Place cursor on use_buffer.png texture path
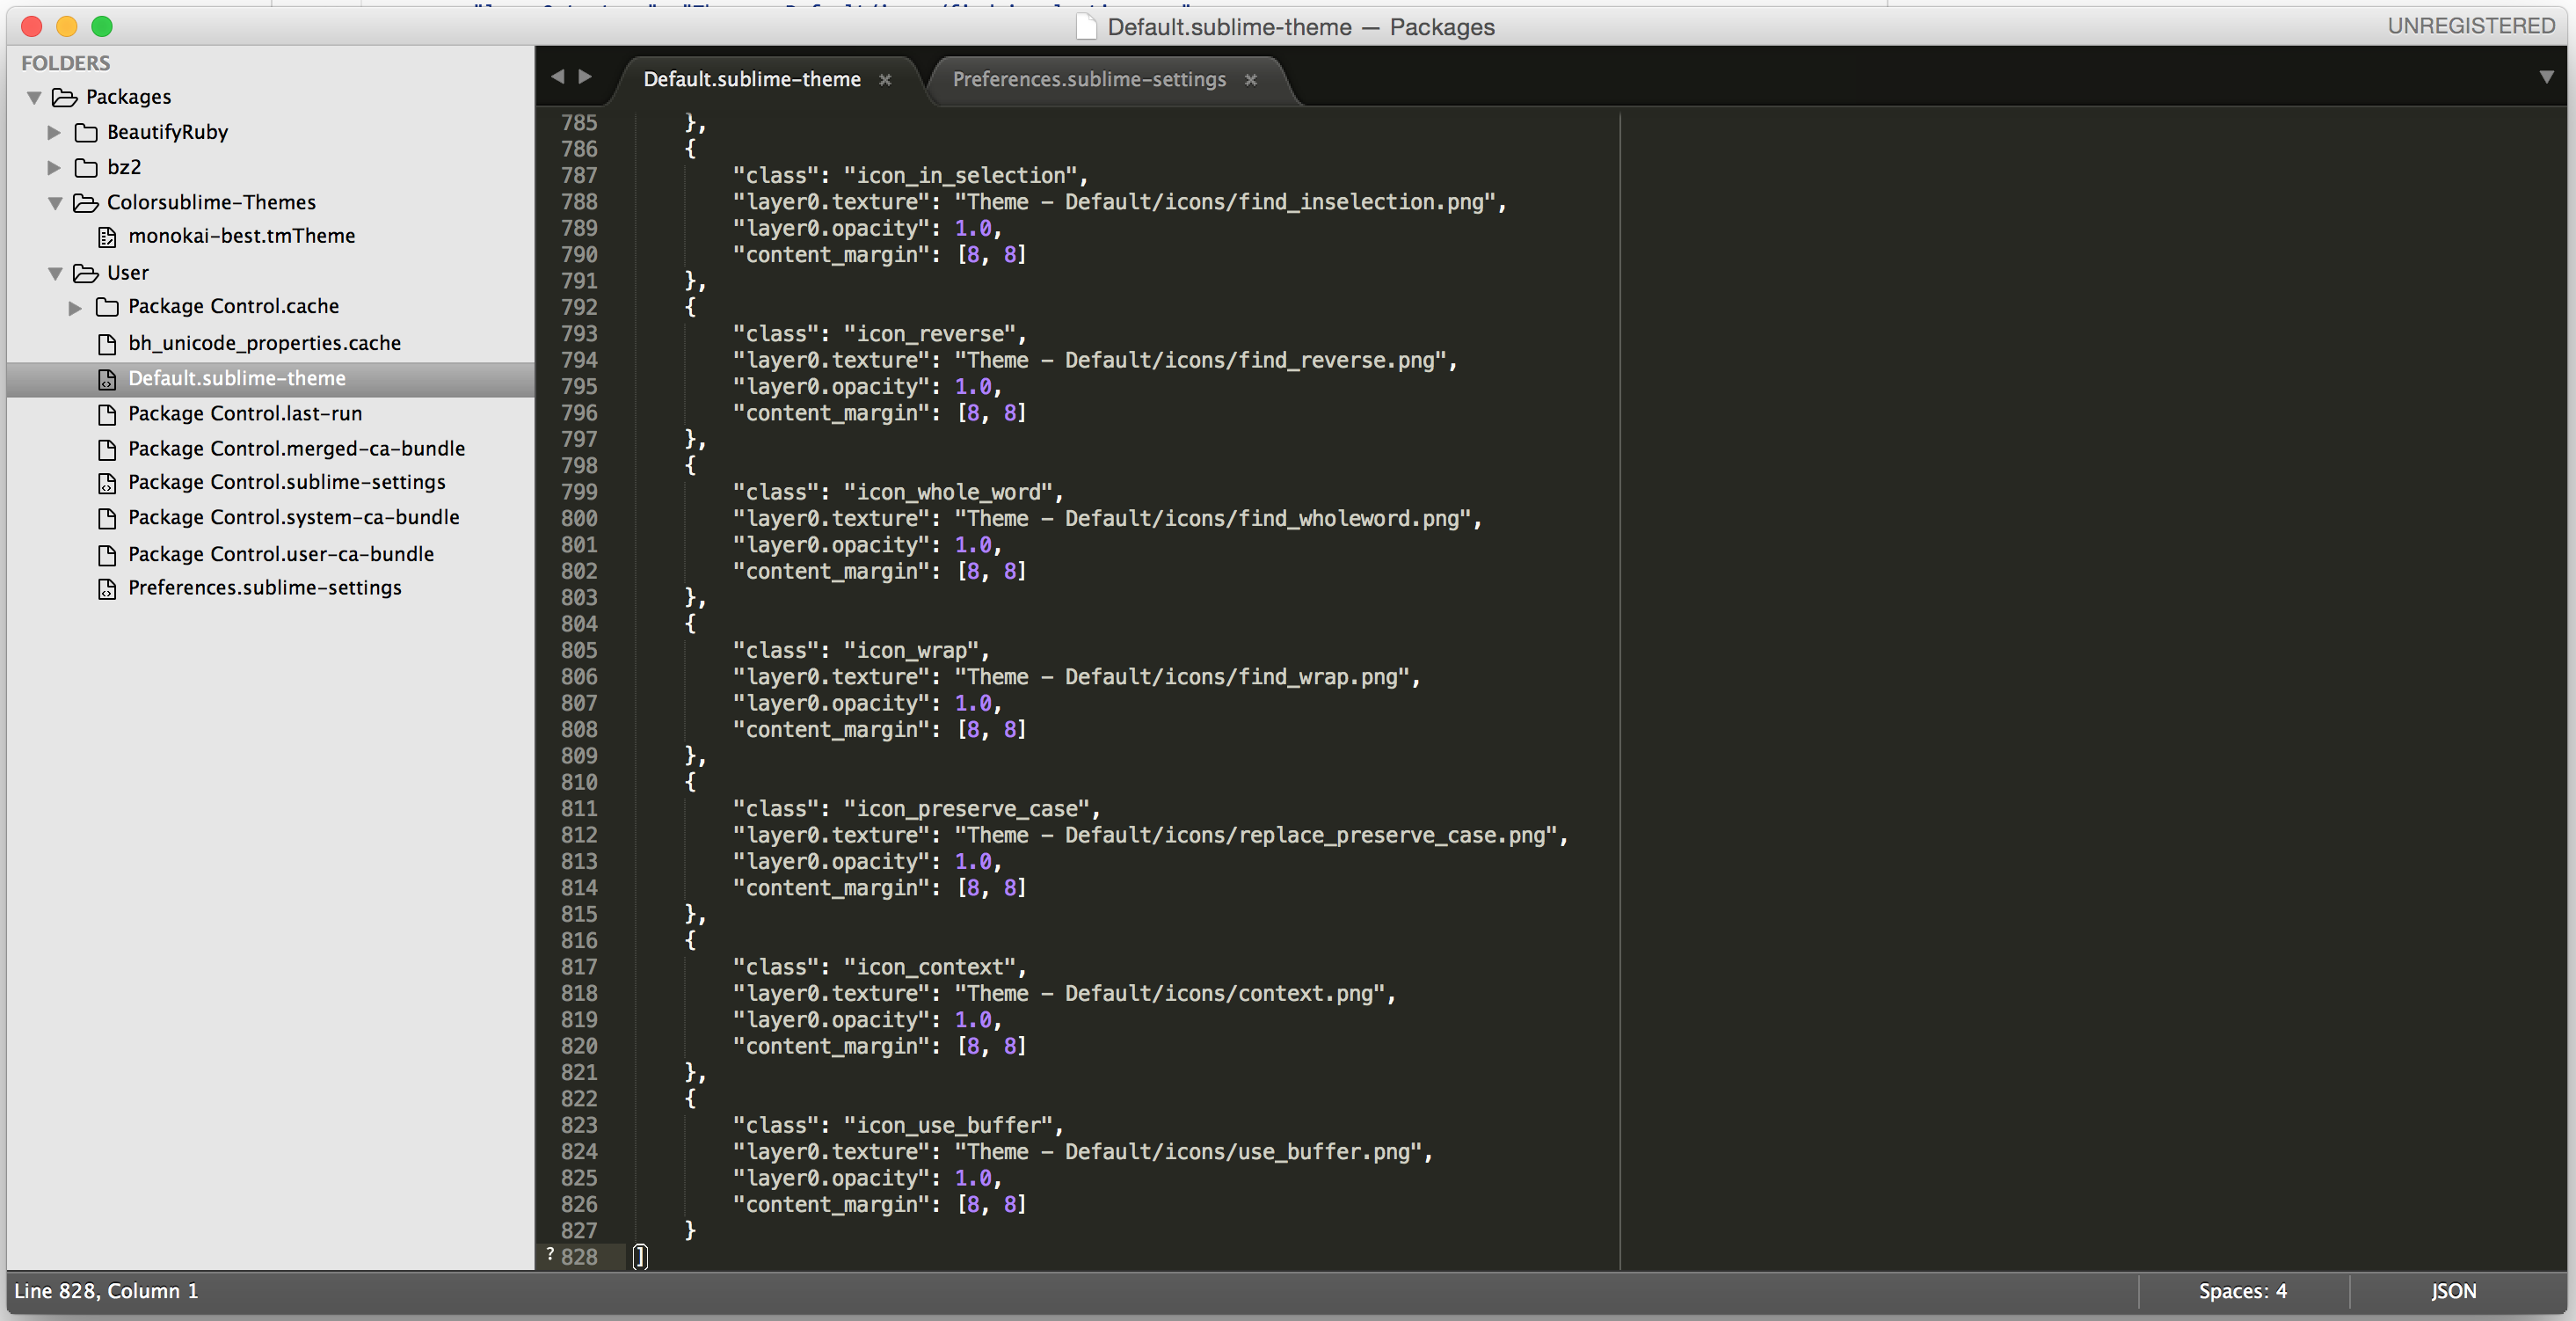 point(1324,1152)
